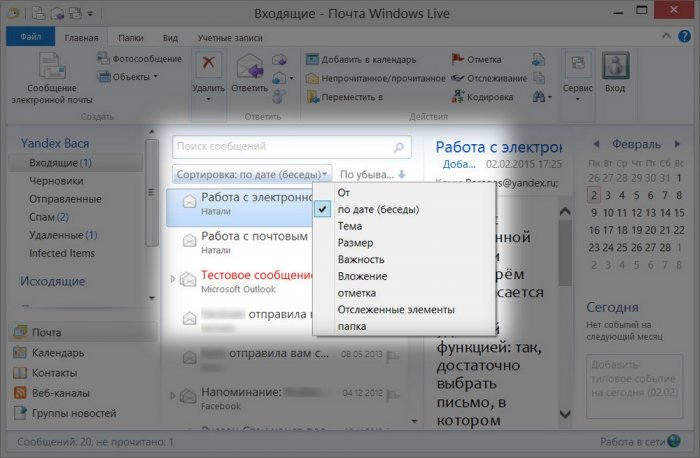Go to the next month arrow after Февраль
Viewport: 700px width, 458px height.
click(677, 144)
